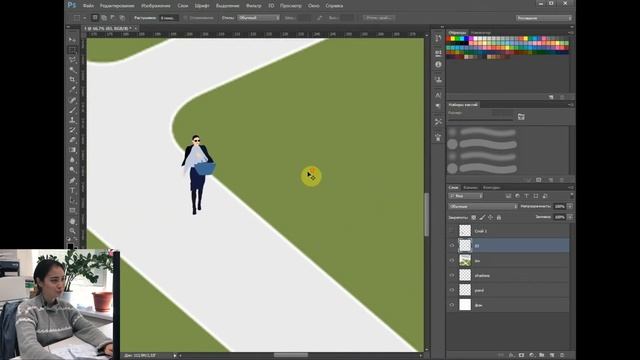
Task: Open the Стиль dropdown in options bar
Action: click(259, 18)
